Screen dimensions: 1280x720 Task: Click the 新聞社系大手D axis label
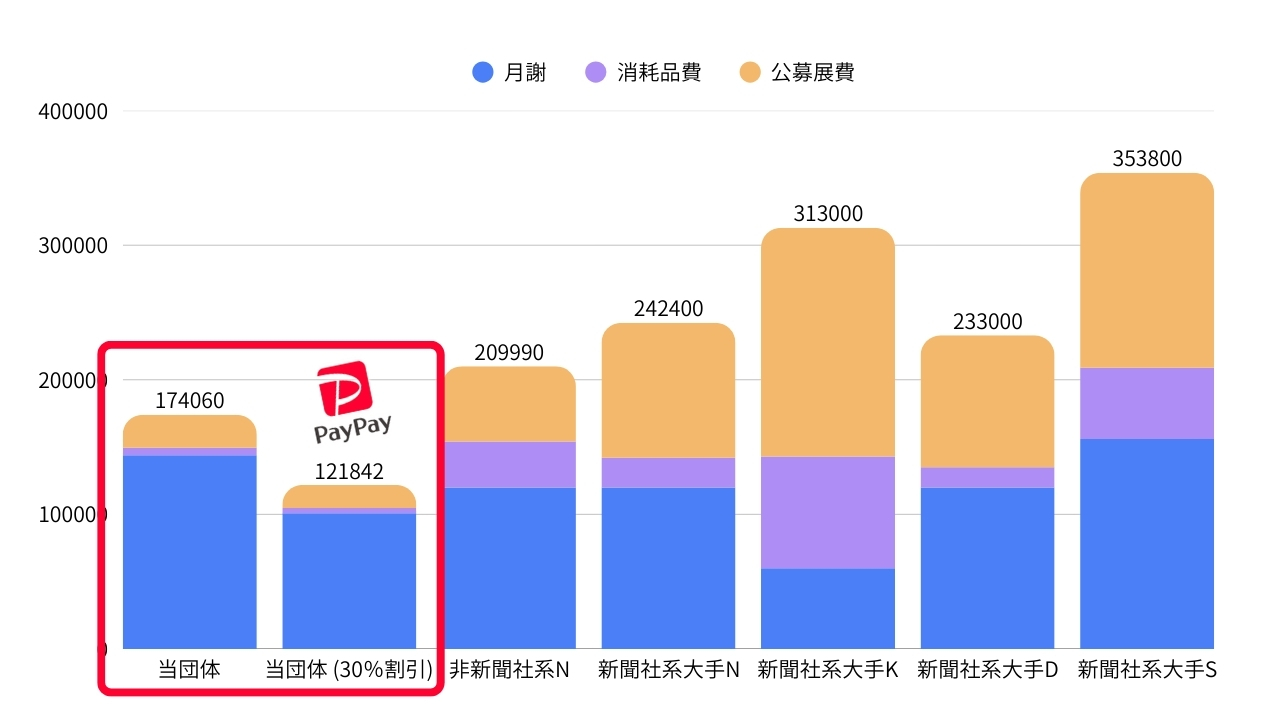pyautogui.click(x=987, y=670)
